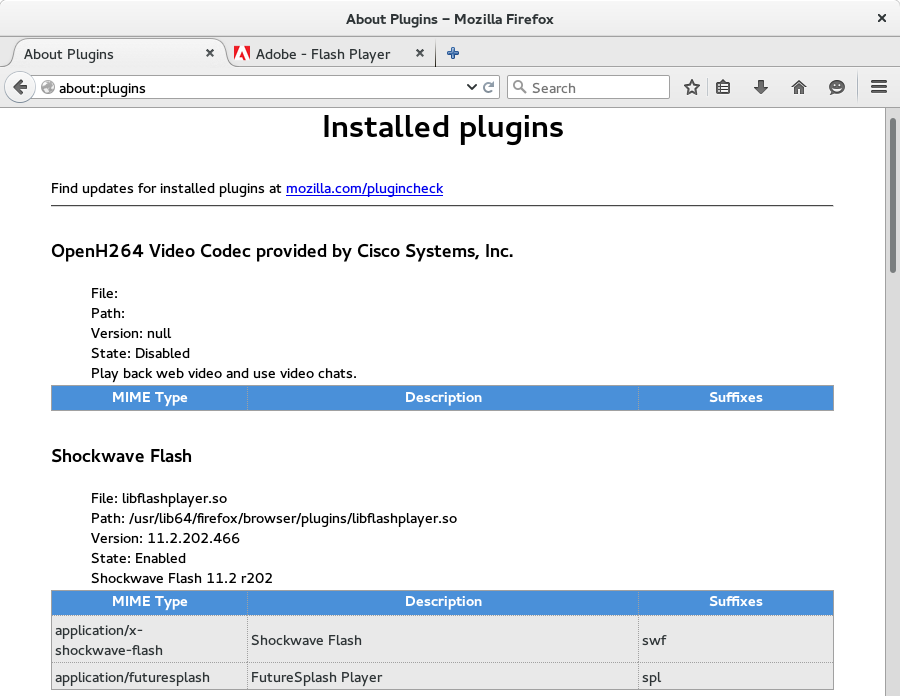Close the About Plugins tab
Screen dimensions: 900x696
(x=210, y=54)
